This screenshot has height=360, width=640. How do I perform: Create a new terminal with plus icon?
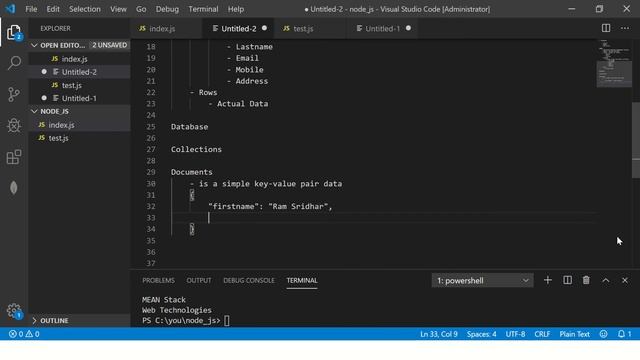(x=548, y=280)
